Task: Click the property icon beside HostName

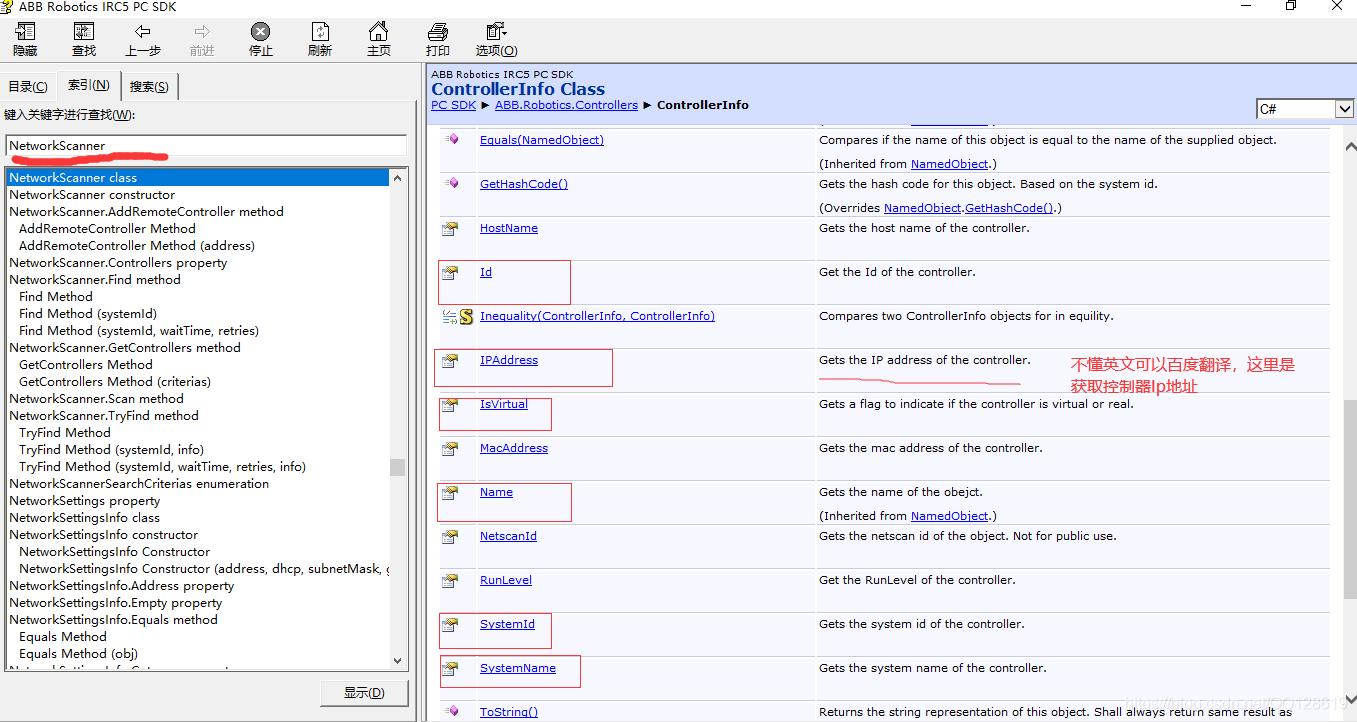Action: point(450,229)
